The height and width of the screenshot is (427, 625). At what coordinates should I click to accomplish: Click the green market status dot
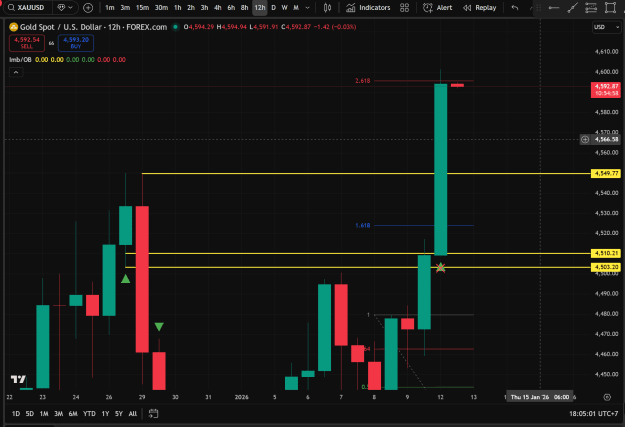(175, 27)
